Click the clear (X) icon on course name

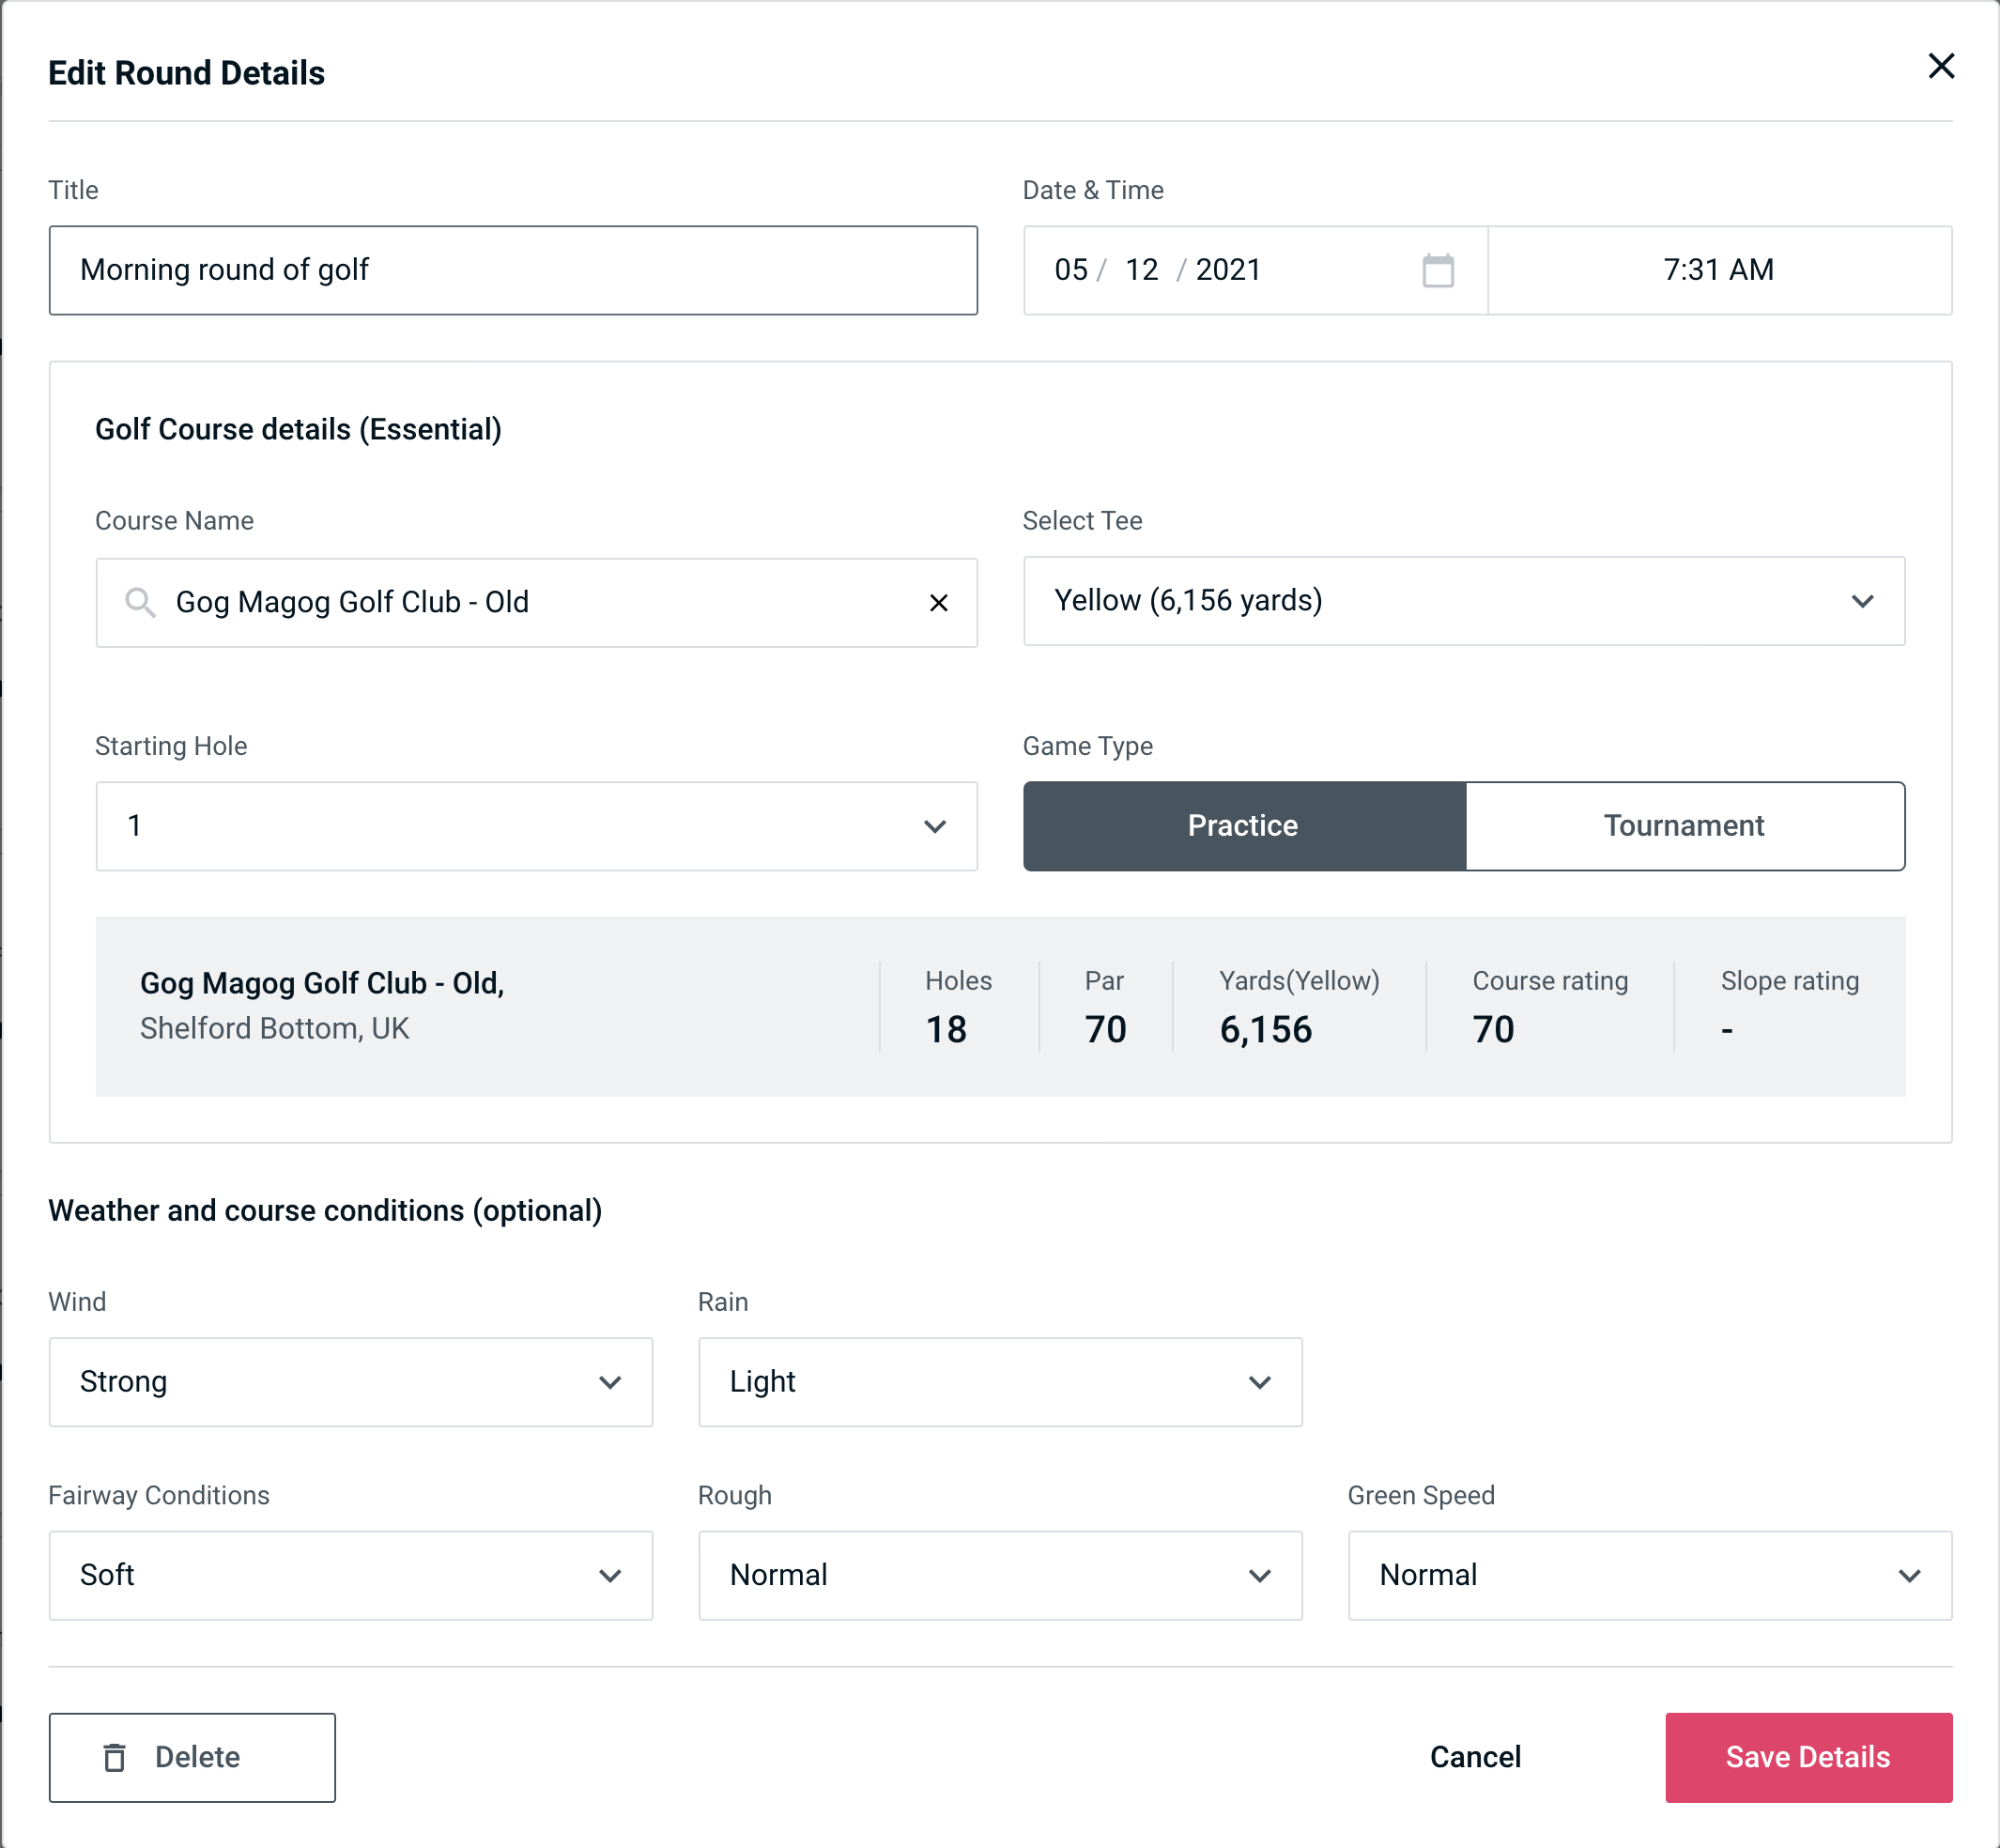(939, 603)
